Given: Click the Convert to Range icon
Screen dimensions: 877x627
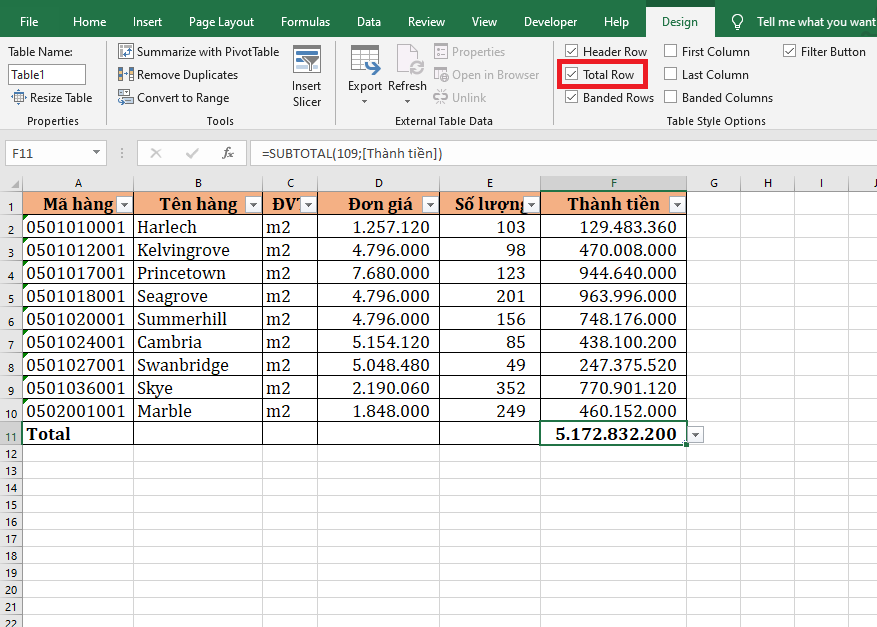Looking at the screenshot, I should click(126, 97).
